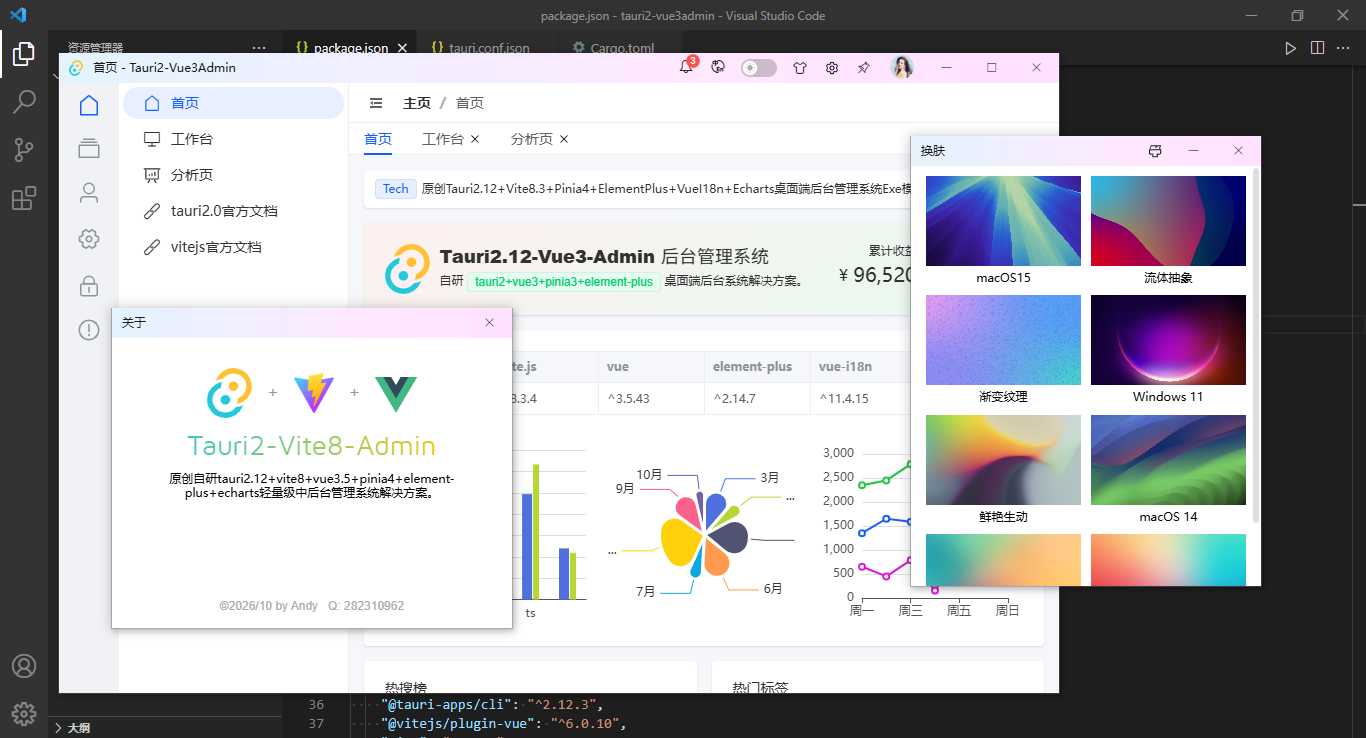Viewport: 1366px width, 738px height.
Task: Open the 分析页 sidebar menu item
Action: point(233,175)
